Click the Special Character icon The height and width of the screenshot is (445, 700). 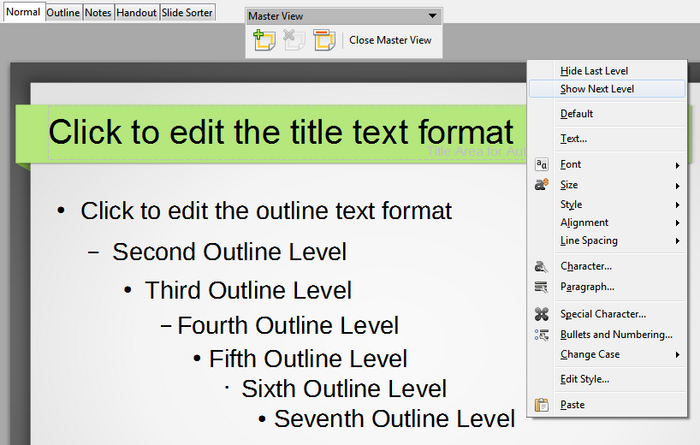coord(541,314)
